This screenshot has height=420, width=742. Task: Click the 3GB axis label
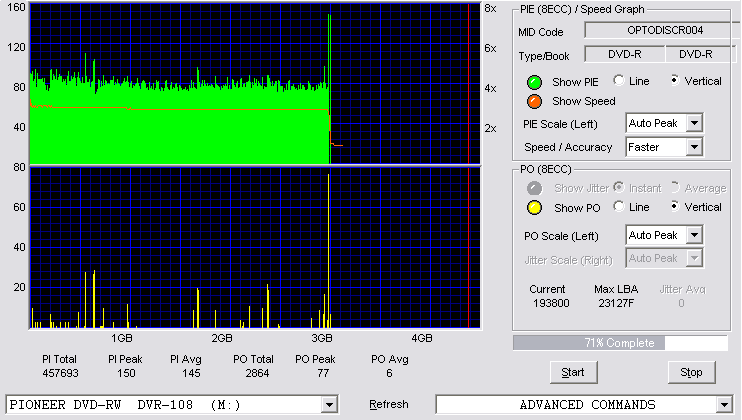322,338
